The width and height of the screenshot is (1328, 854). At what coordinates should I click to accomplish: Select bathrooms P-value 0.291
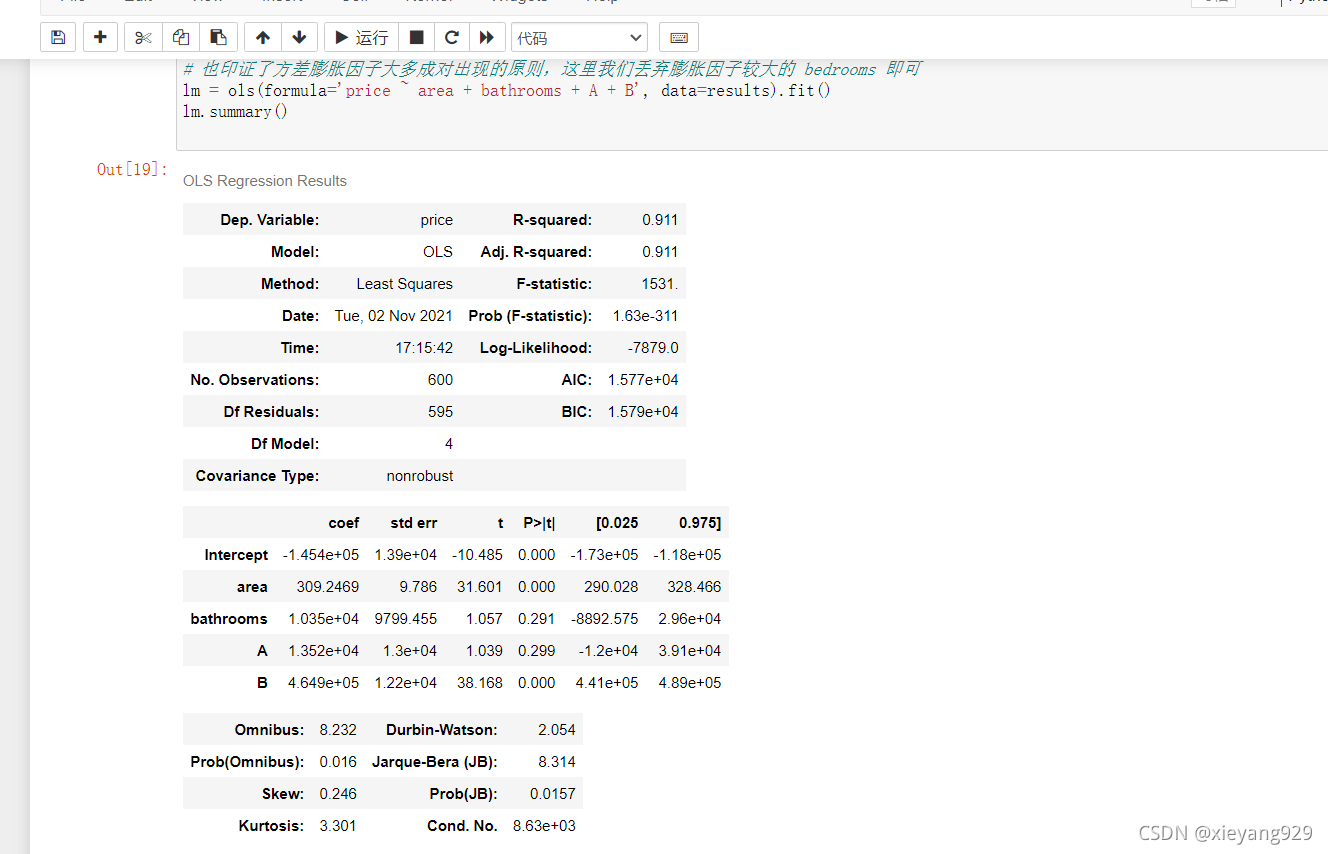click(x=536, y=619)
